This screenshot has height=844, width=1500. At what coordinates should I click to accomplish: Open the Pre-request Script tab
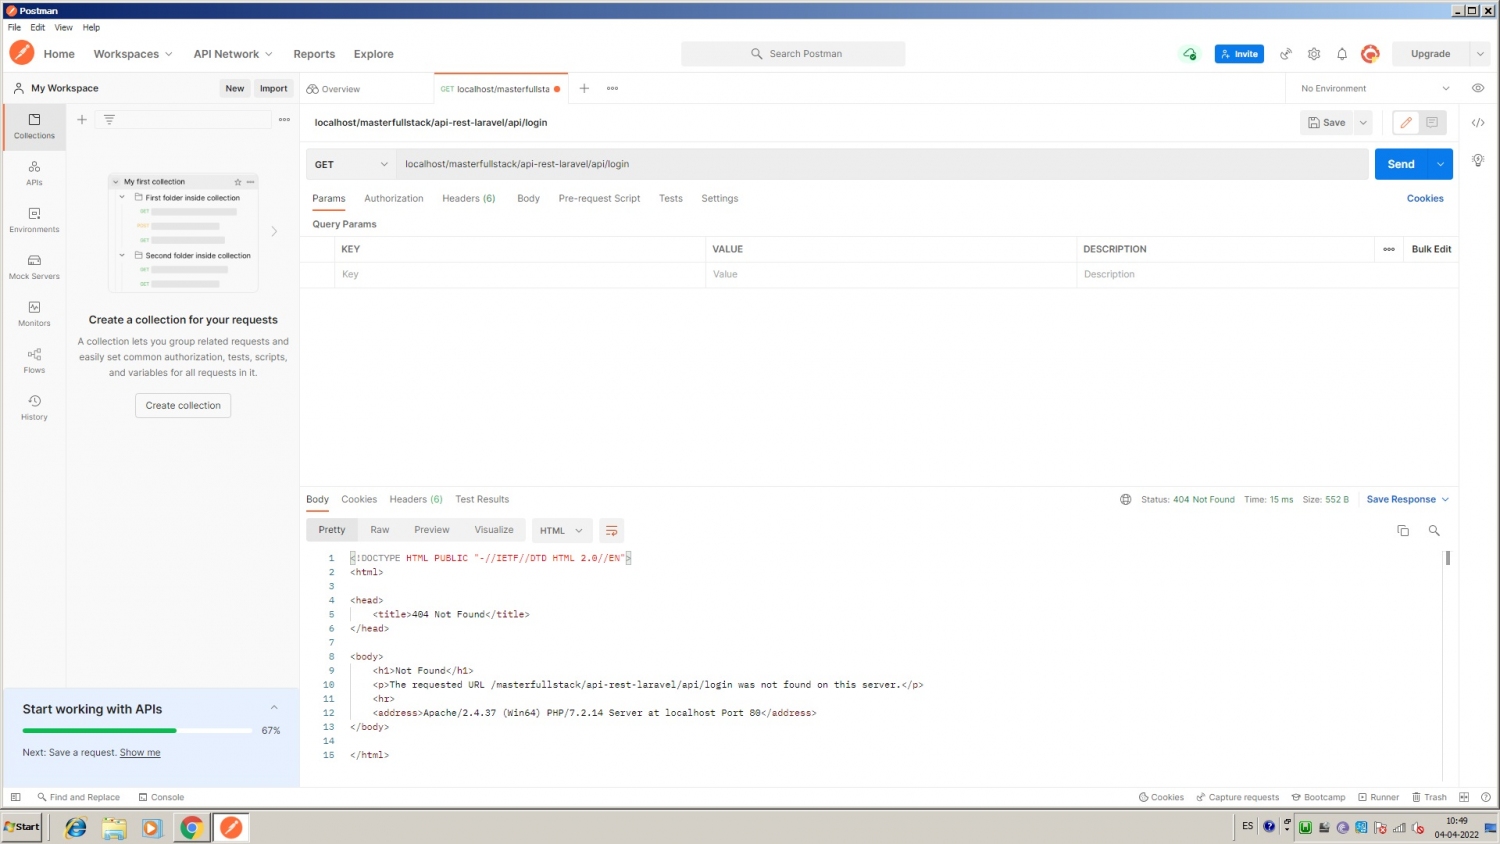(599, 198)
